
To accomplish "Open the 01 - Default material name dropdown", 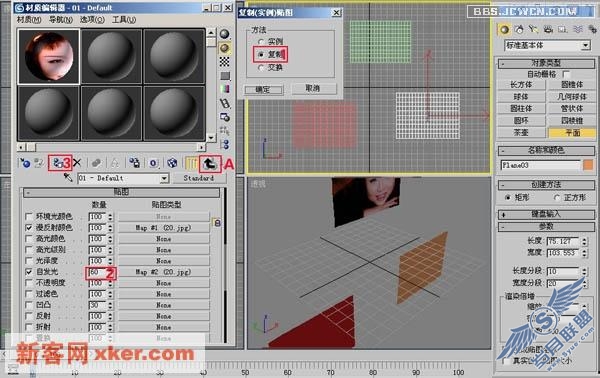I will click(x=123, y=178).
